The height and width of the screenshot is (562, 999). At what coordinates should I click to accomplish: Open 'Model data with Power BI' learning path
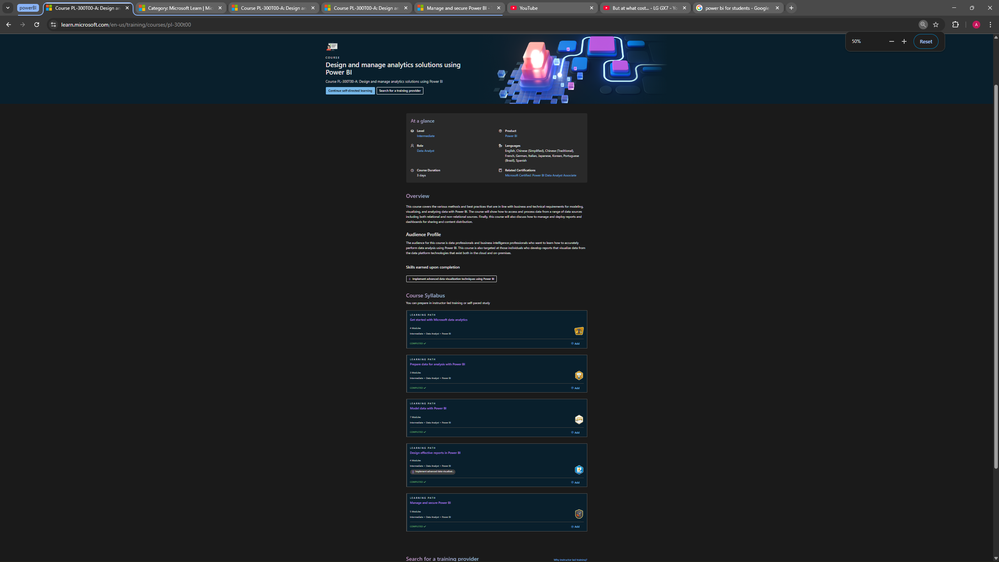pyautogui.click(x=428, y=408)
